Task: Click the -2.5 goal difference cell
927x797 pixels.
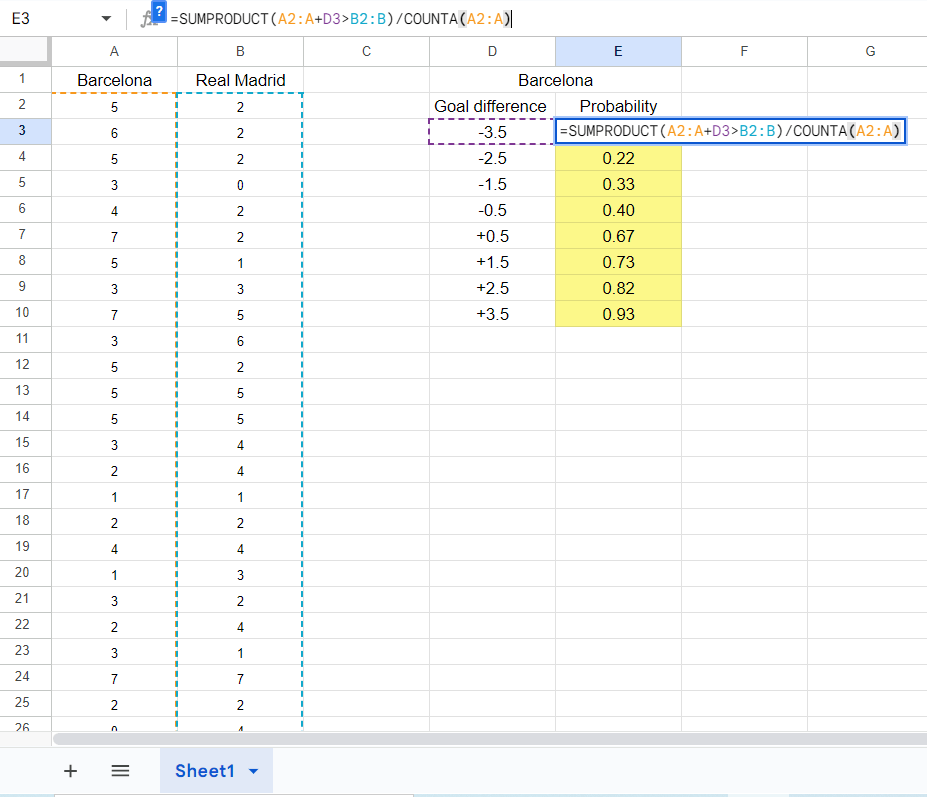Action: pyautogui.click(x=492, y=158)
